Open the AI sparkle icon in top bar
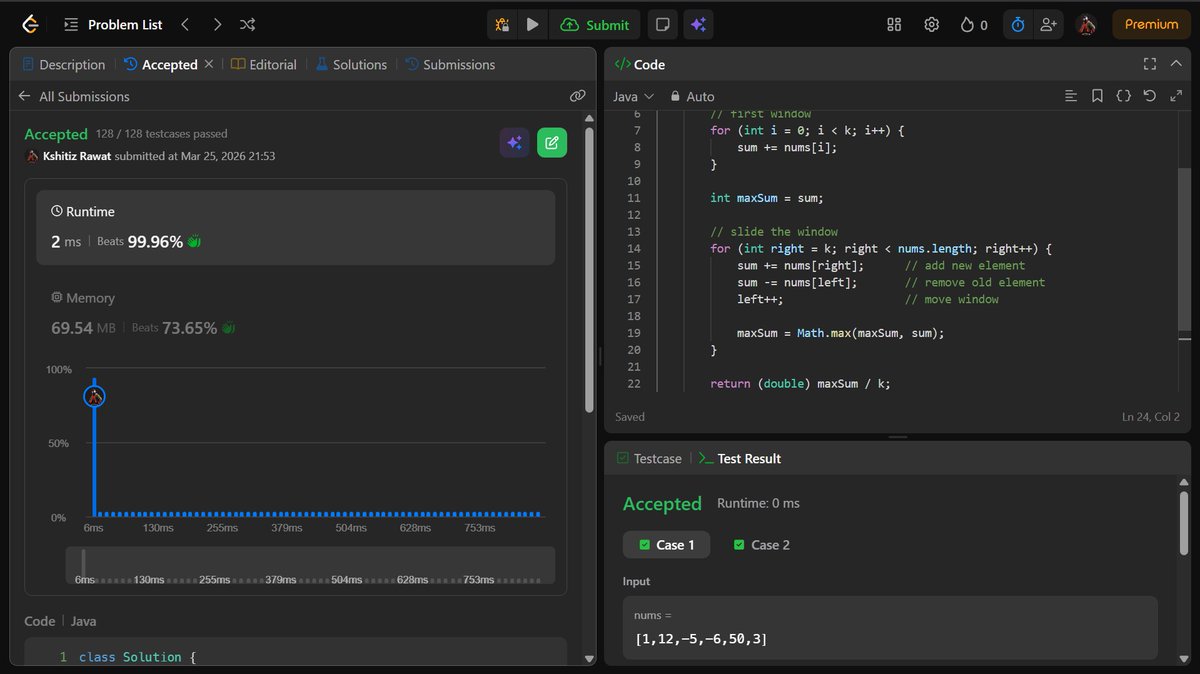 tap(698, 24)
